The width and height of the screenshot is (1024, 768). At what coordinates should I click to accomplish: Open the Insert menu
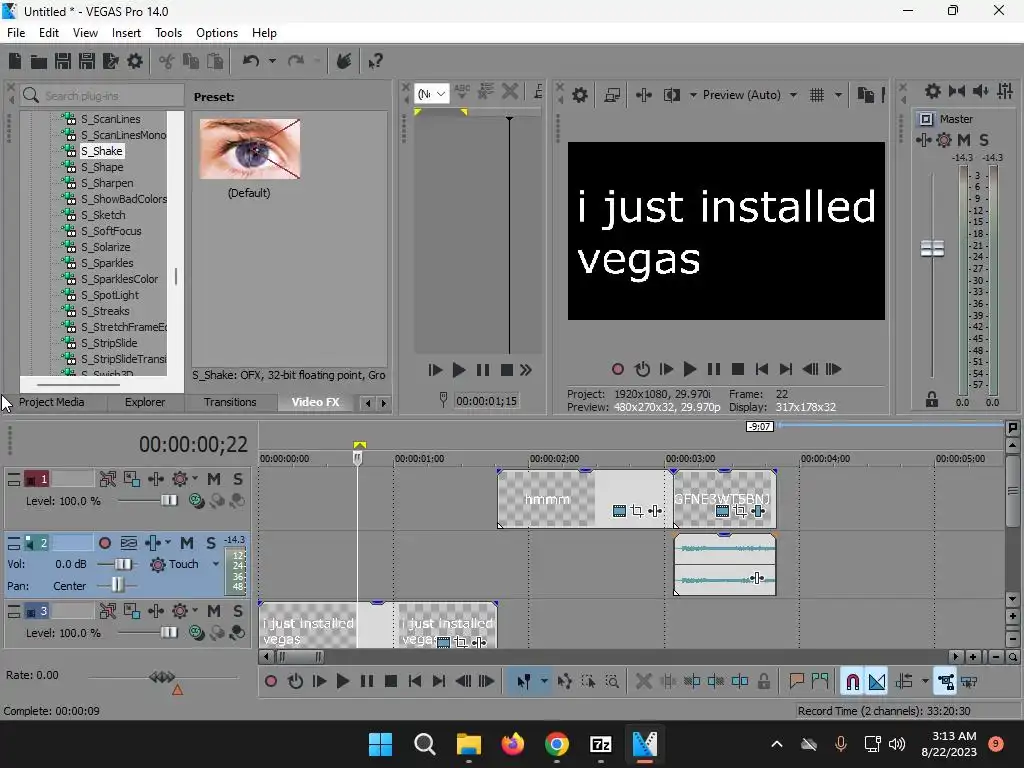tap(126, 33)
